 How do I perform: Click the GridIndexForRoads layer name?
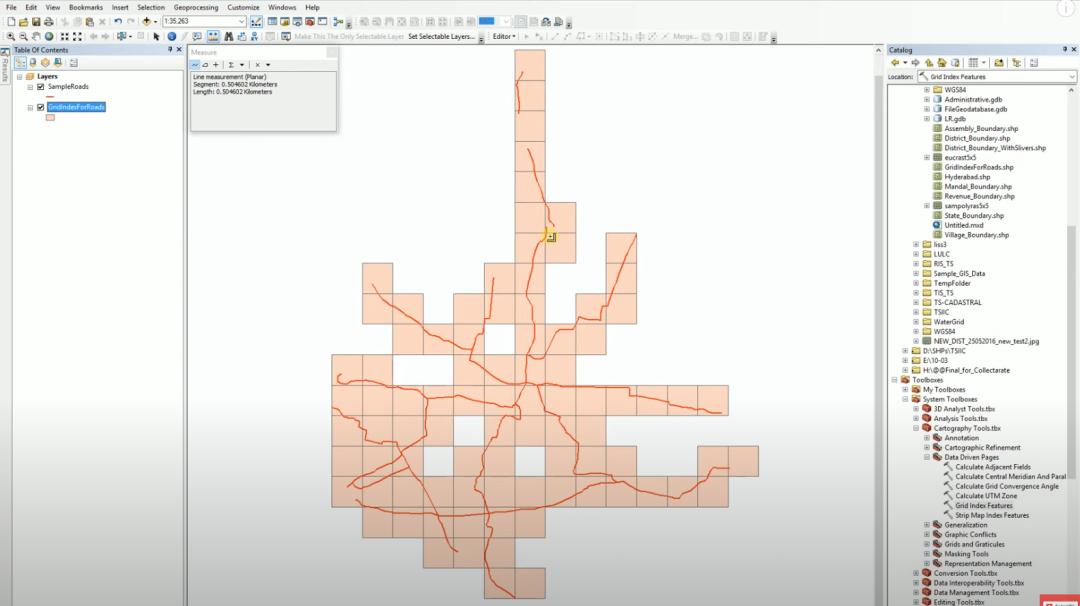pos(76,107)
